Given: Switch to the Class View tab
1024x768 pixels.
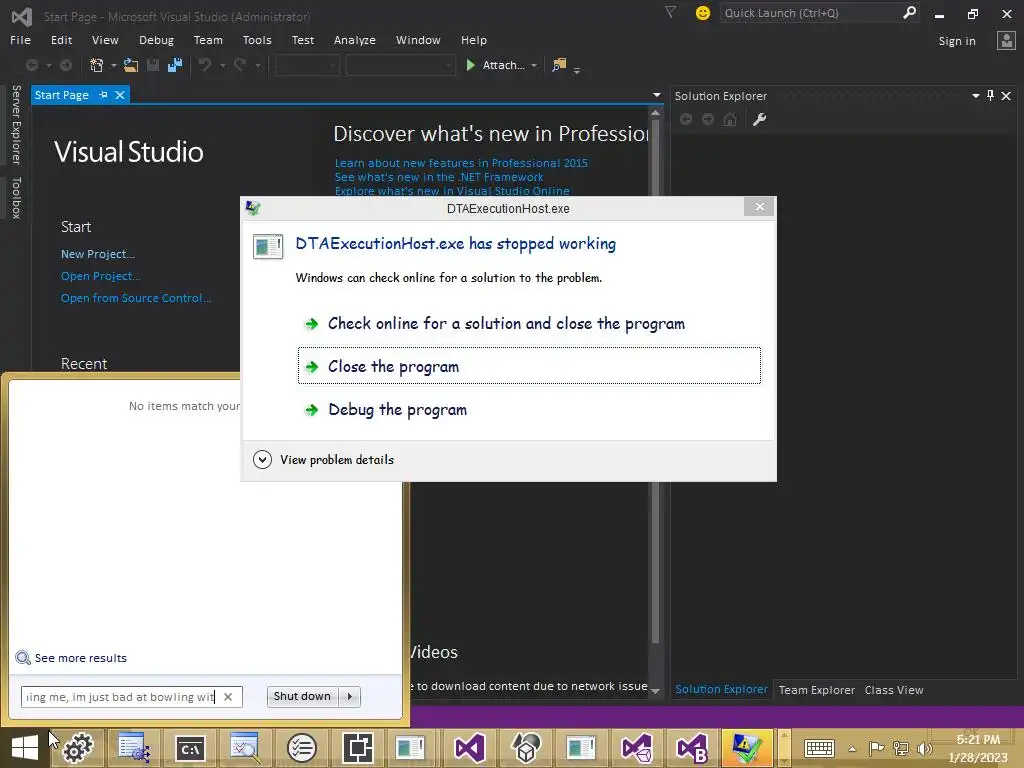Looking at the screenshot, I should 894,690.
